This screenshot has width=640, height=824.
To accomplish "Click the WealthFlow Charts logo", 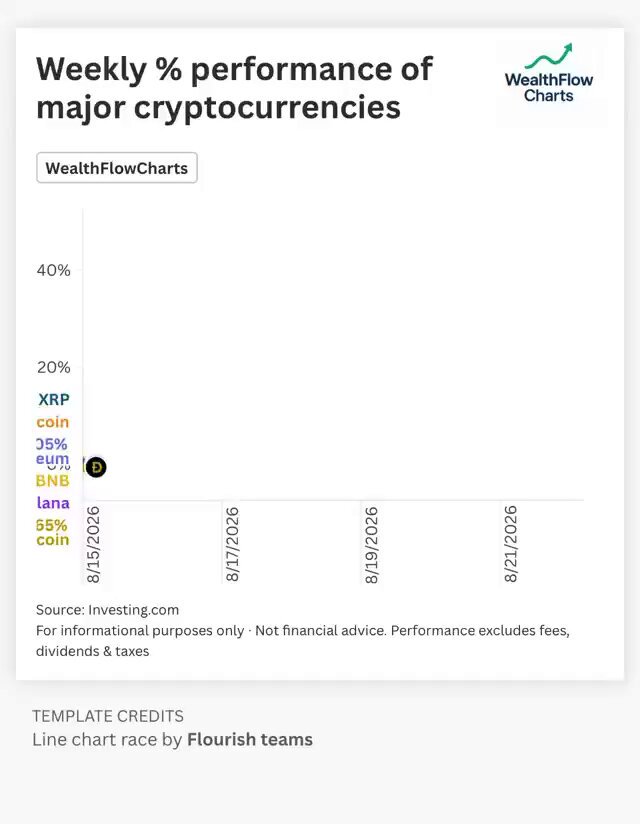I will click(549, 73).
